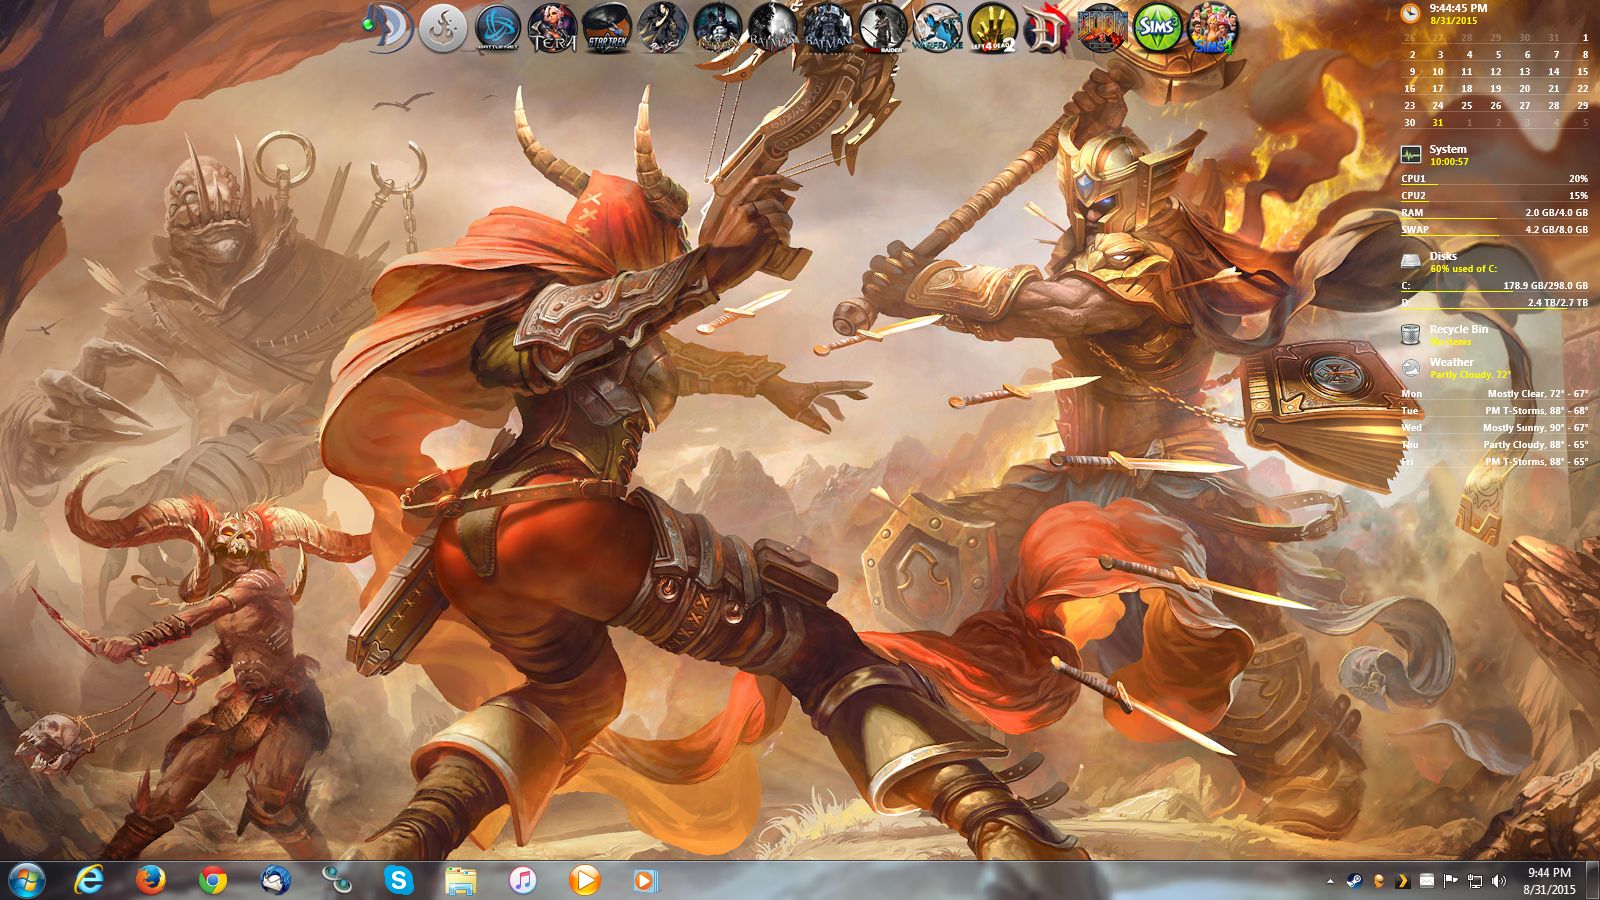This screenshot has height=900, width=1600.
Task: Launch Battle.net from the dock
Action: (497, 28)
